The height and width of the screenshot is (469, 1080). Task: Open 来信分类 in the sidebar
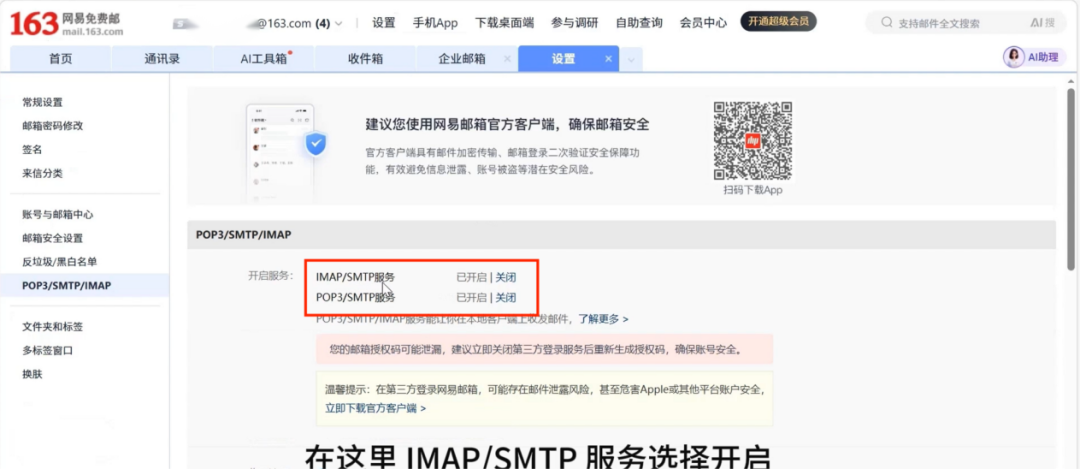point(43,173)
